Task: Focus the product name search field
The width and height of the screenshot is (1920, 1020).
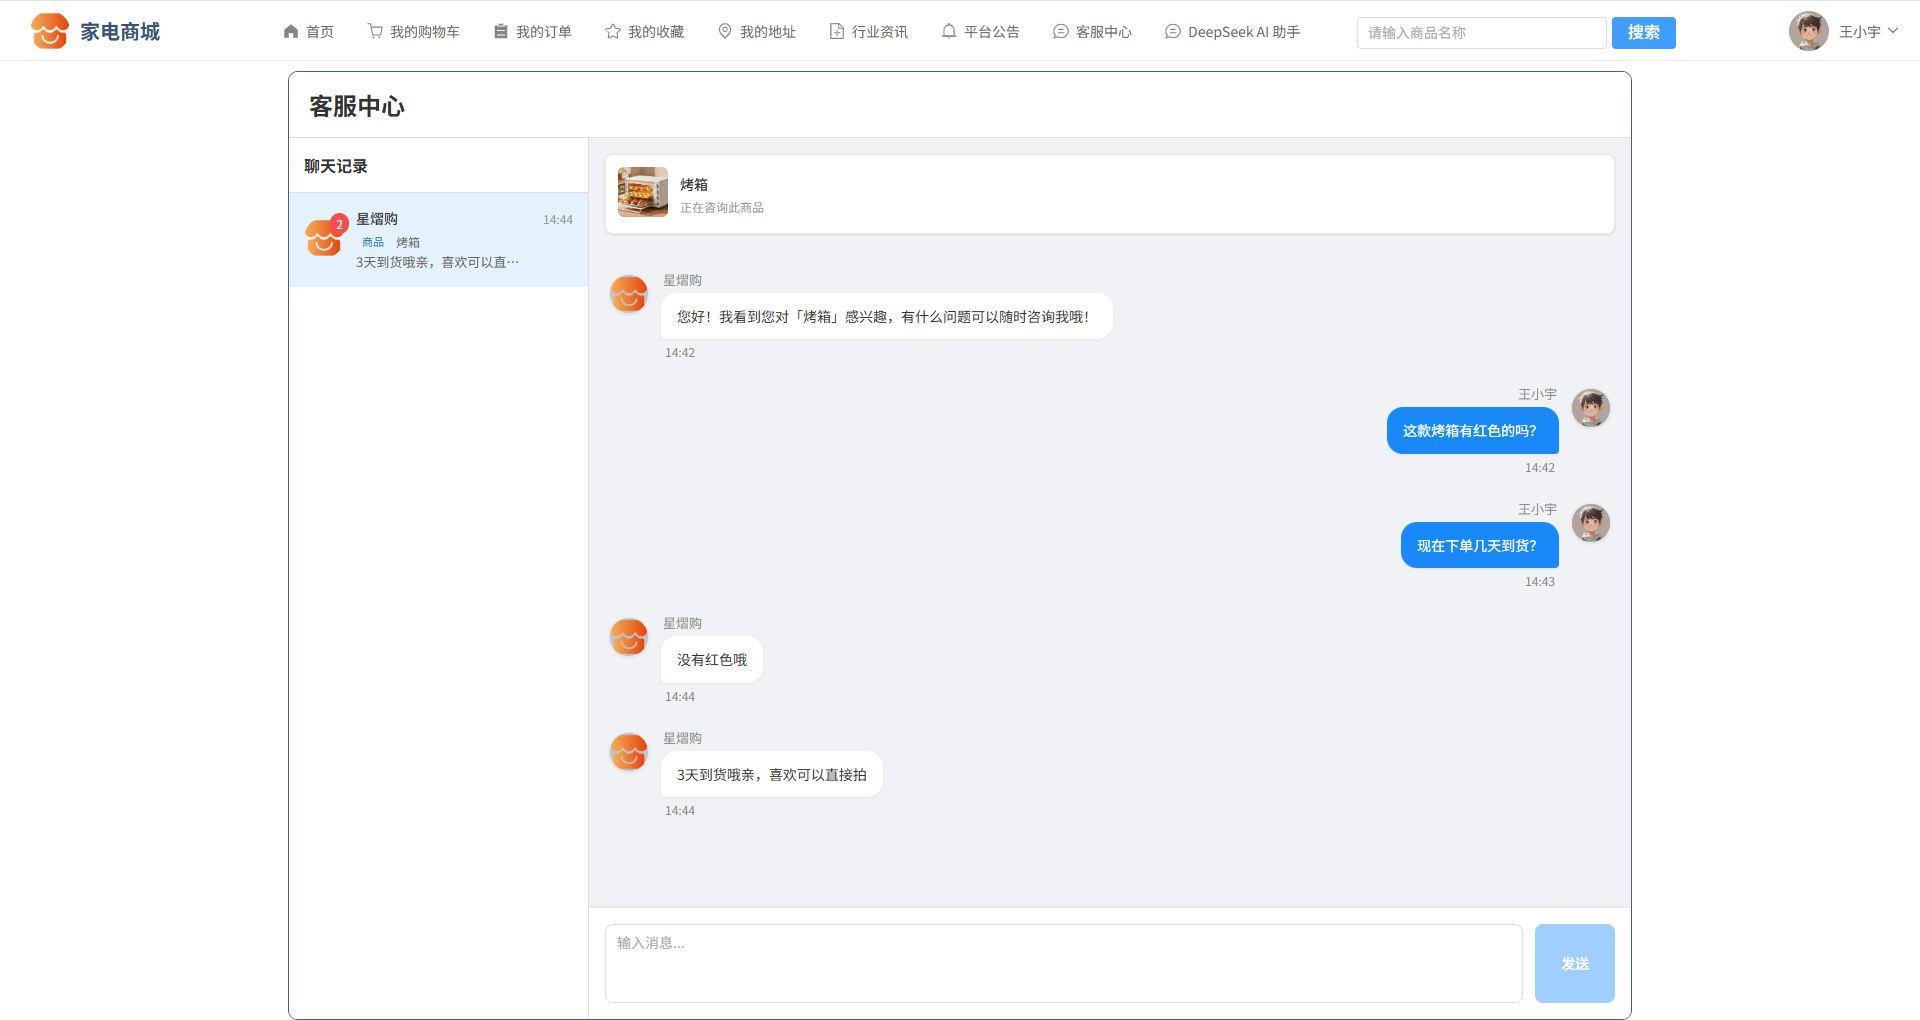Action: (x=1480, y=33)
